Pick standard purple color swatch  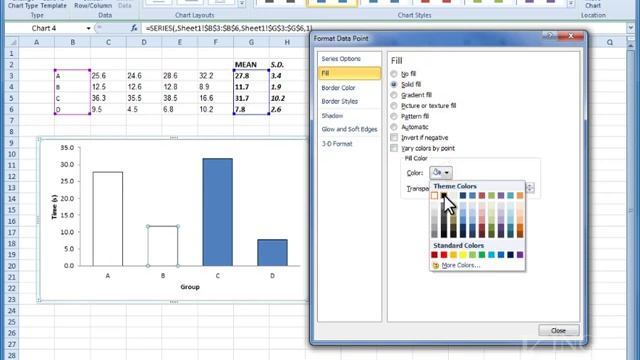pos(520,255)
